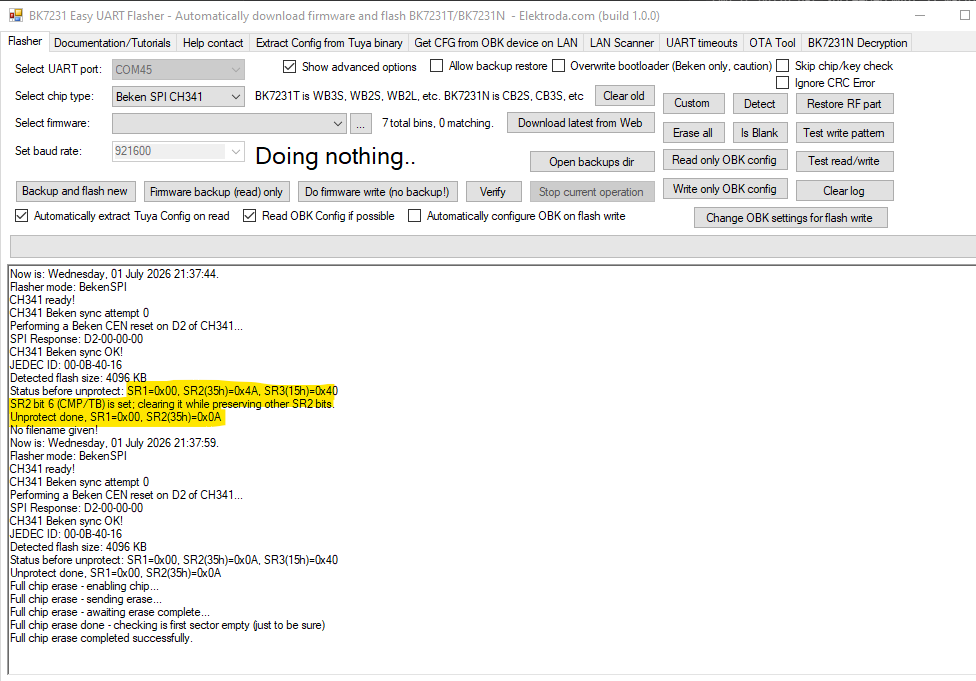Image resolution: width=976 pixels, height=681 pixels.
Task: Expand the Select firmware dropdown
Action: (x=229, y=123)
